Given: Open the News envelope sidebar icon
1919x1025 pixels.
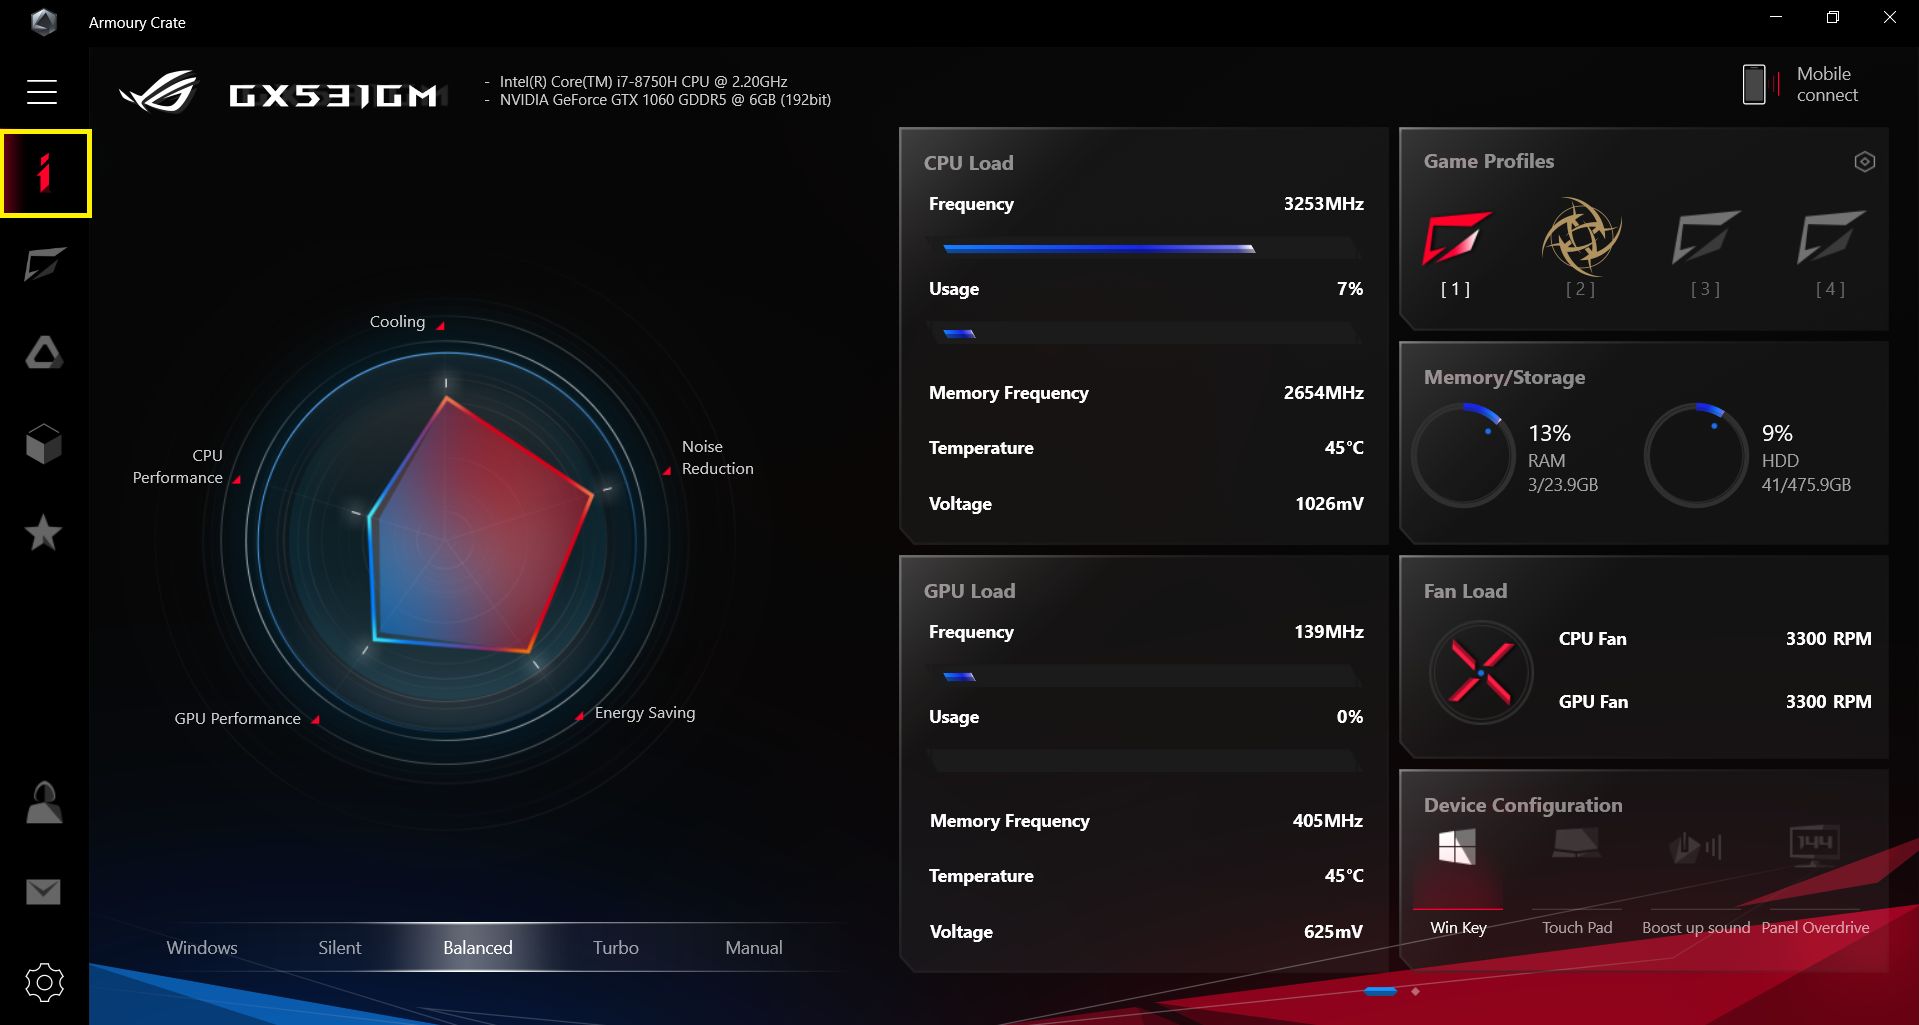Looking at the screenshot, I should point(43,891).
